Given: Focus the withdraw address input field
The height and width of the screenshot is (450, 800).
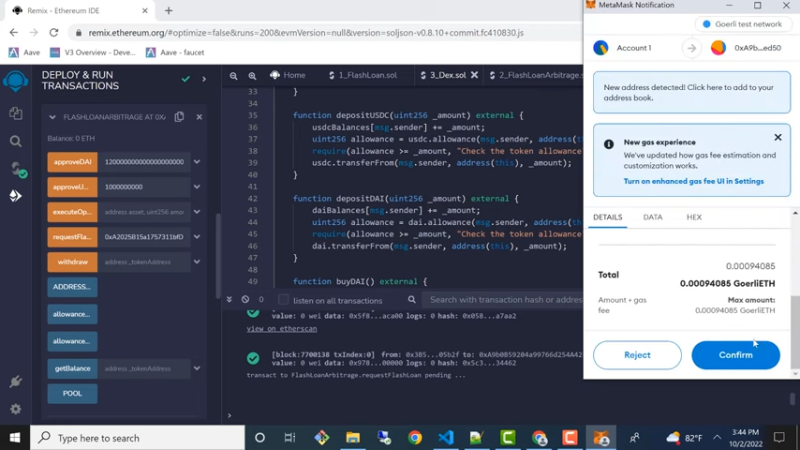Looking at the screenshot, I should (x=144, y=262).
